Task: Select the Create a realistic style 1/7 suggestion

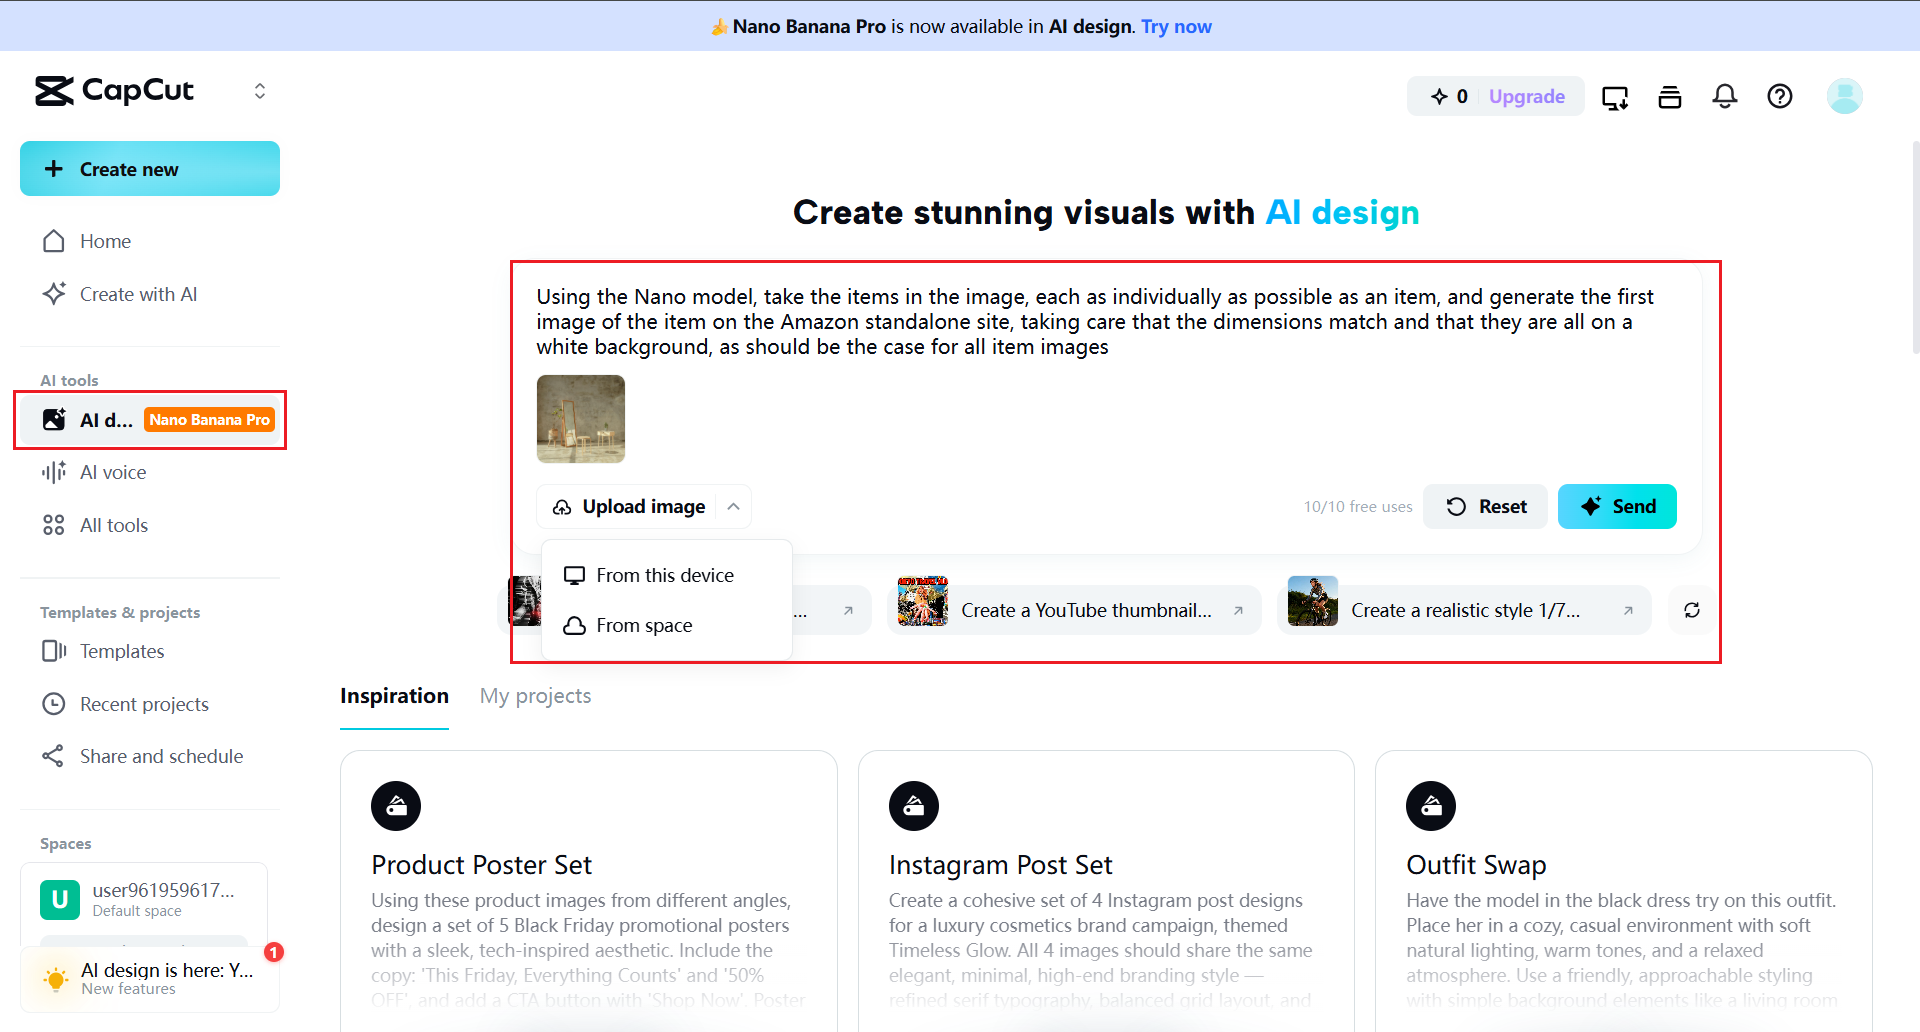Action: (1464, 610)
